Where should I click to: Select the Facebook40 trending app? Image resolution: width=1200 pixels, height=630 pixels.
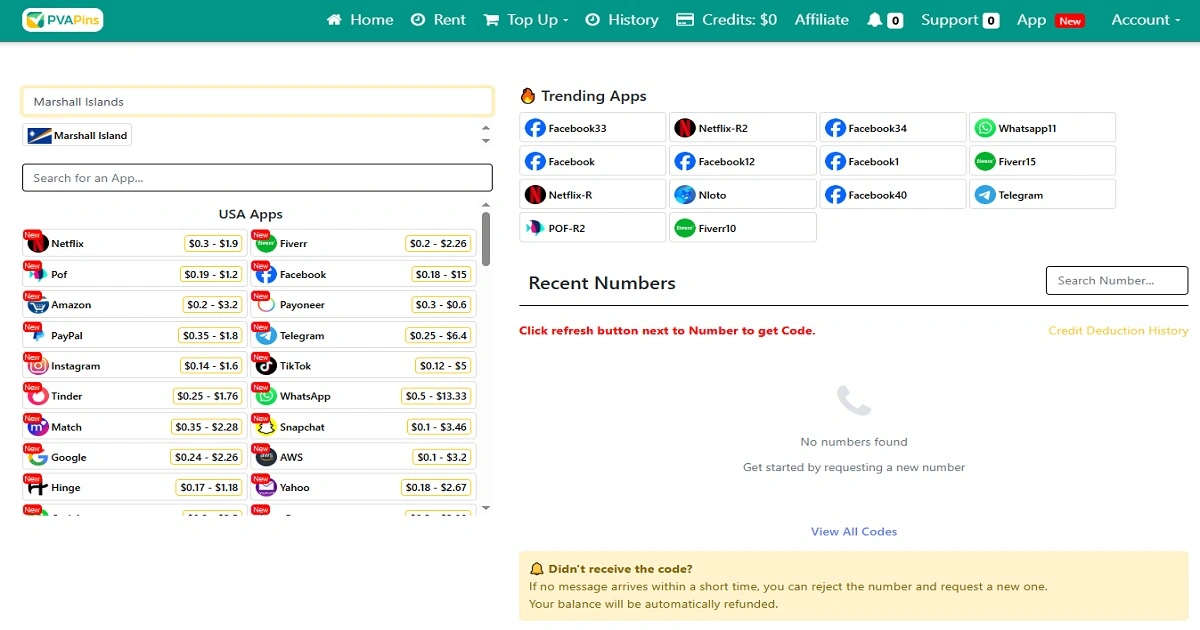point(893,194)
